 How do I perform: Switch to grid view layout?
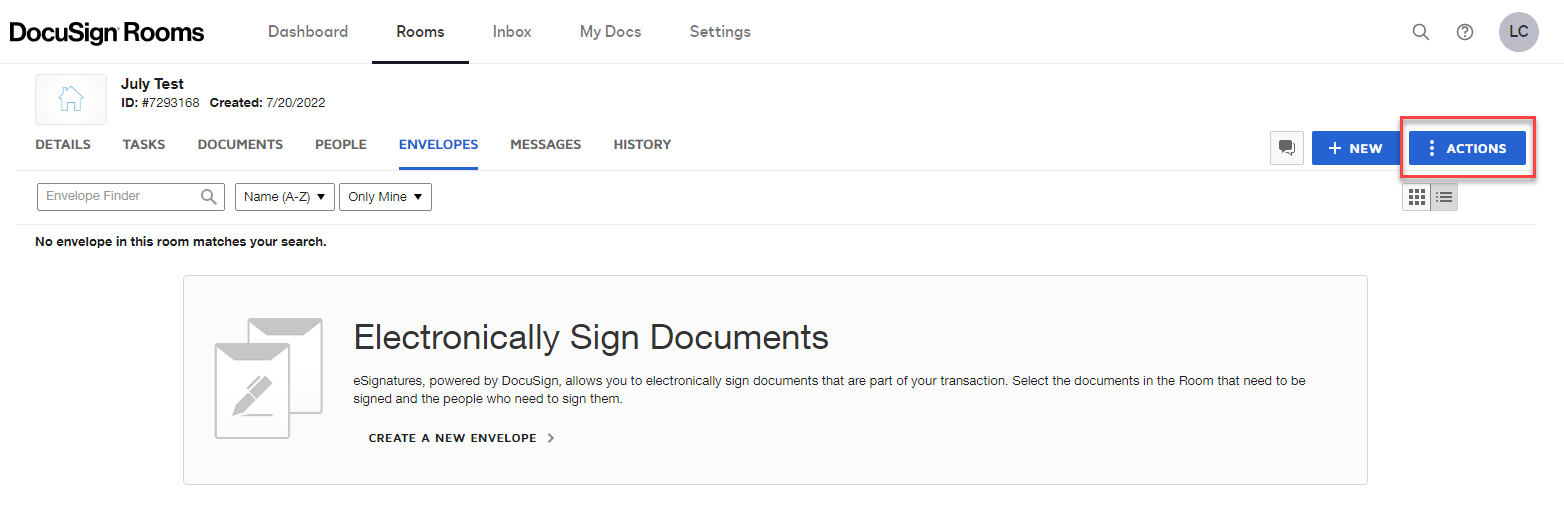[1416, 197]
